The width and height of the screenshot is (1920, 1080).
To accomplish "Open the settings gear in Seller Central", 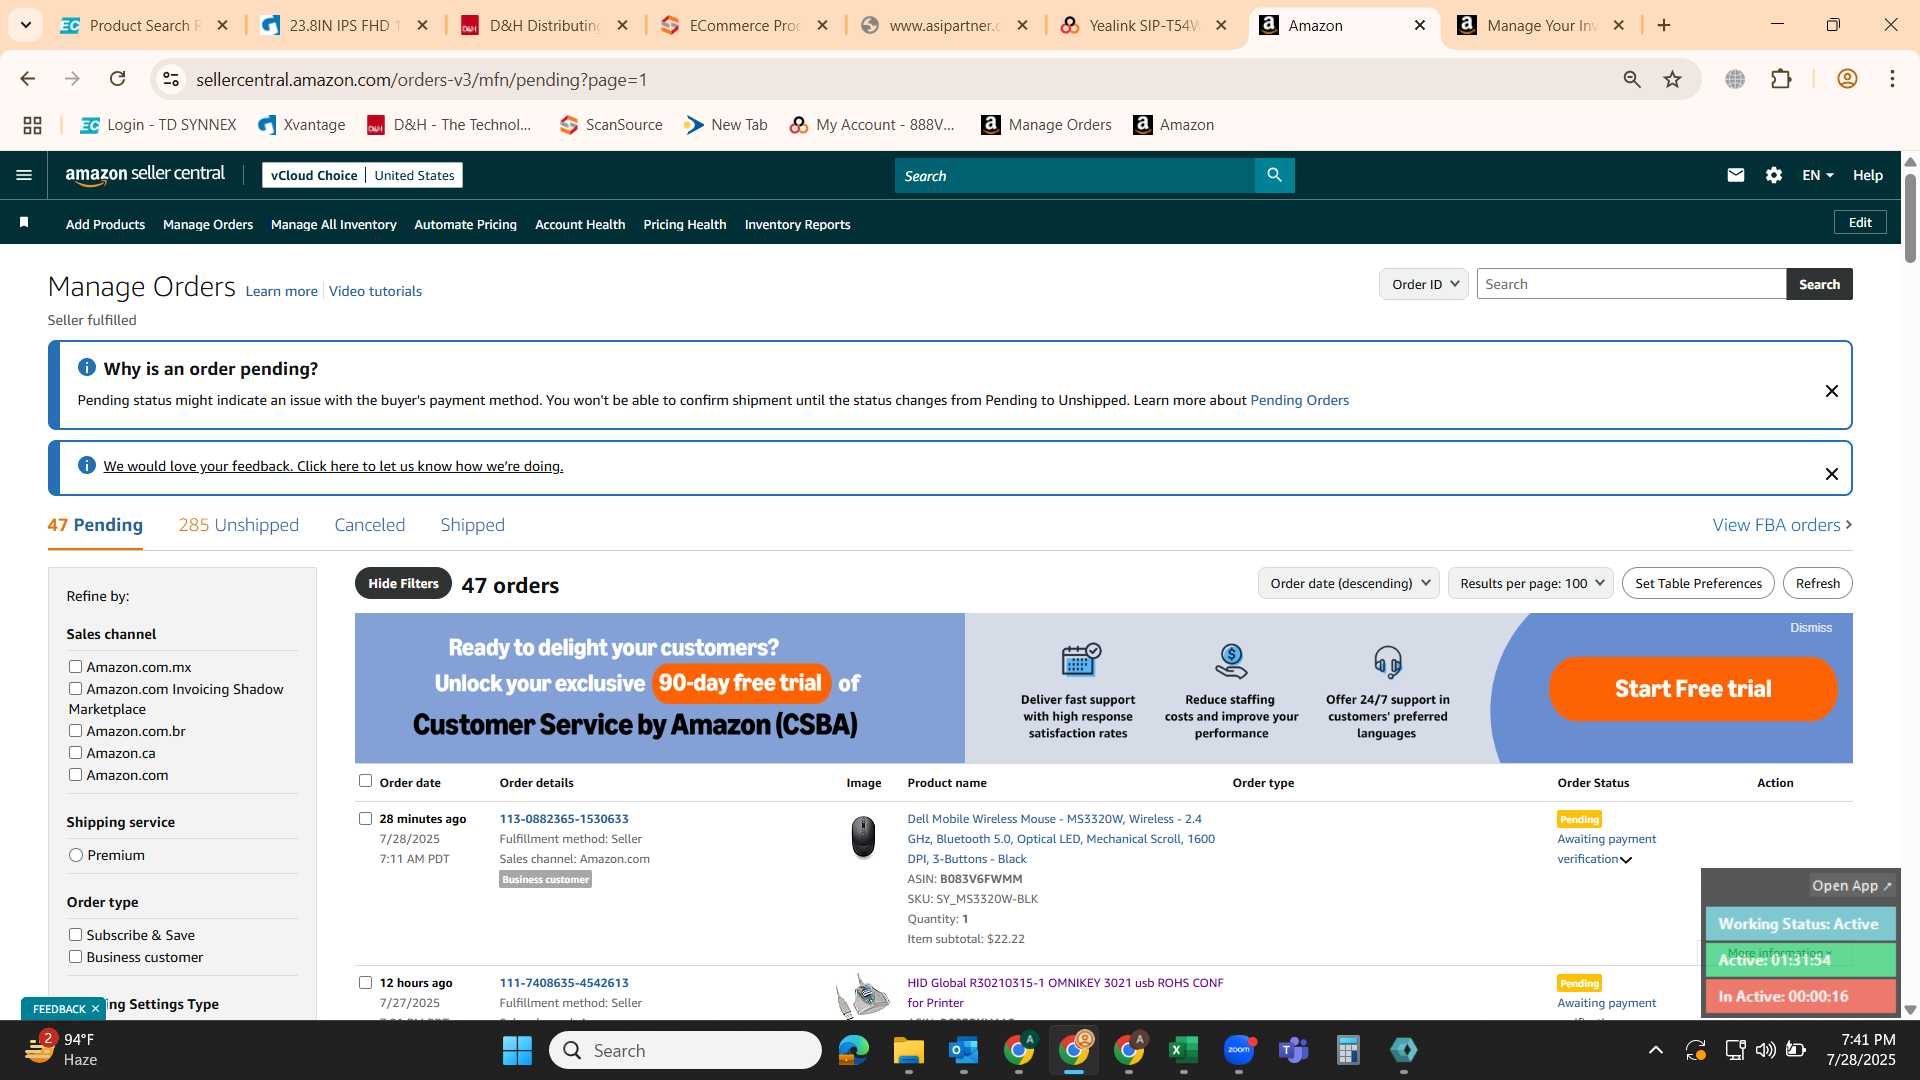I will tap(1774, 175).
